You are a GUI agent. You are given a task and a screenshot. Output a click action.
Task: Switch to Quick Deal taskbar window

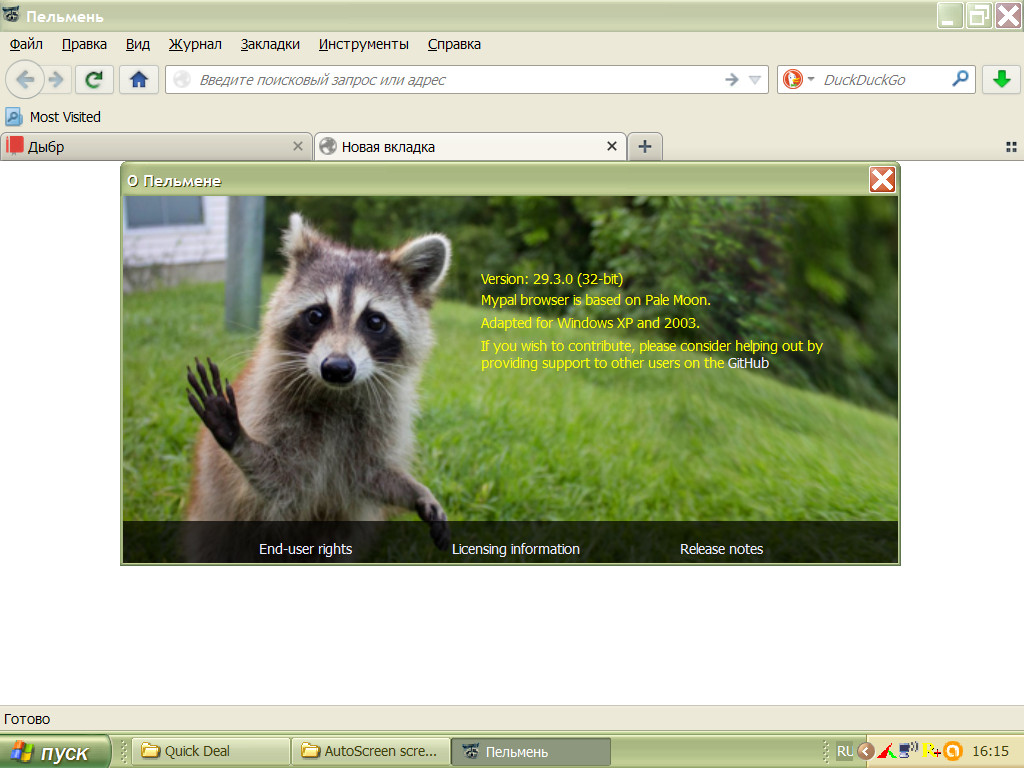(211, 751)
